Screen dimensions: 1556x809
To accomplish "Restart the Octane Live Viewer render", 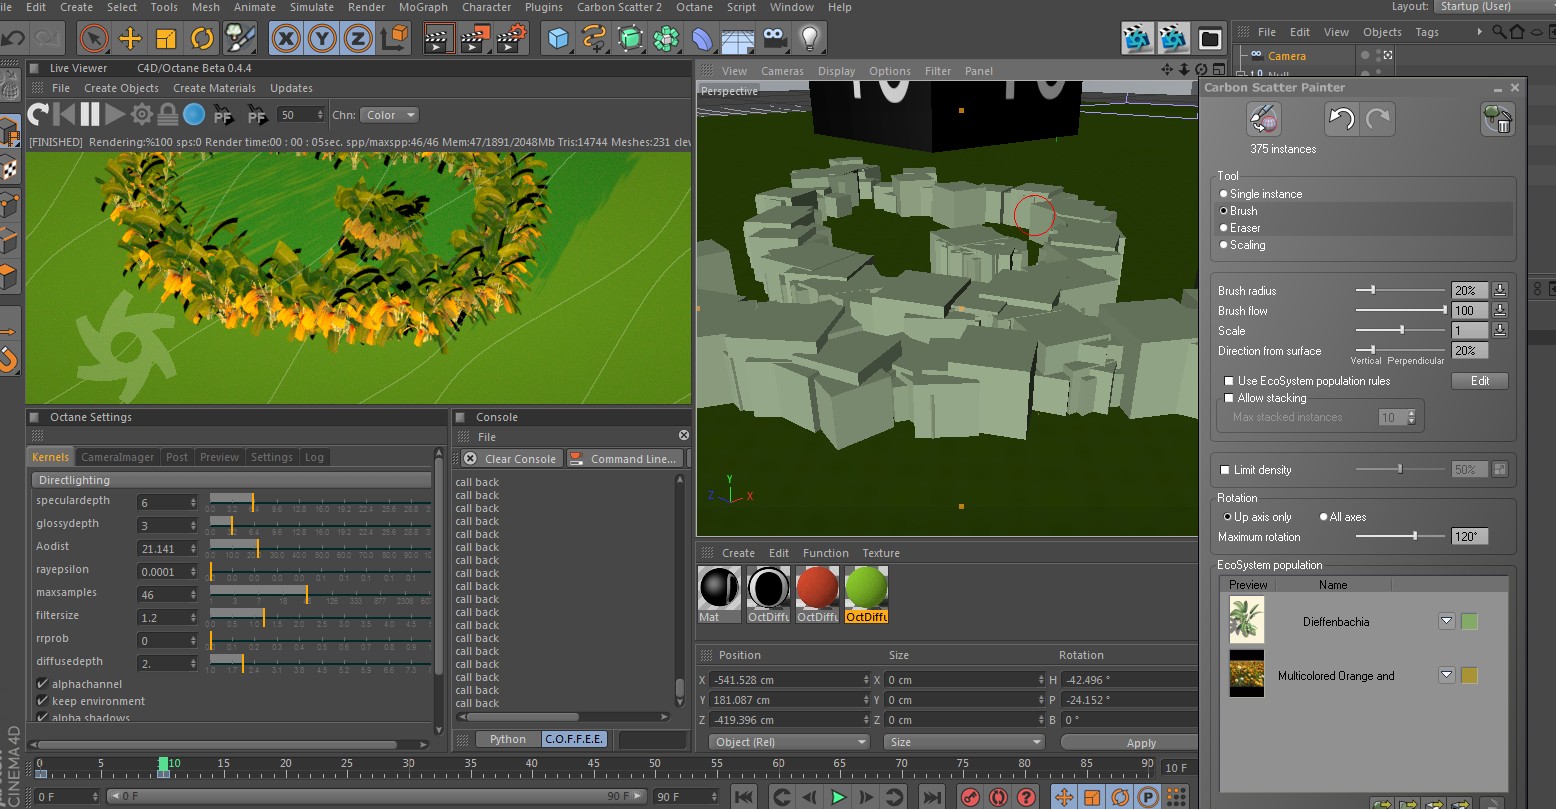I will click(38, 114).
